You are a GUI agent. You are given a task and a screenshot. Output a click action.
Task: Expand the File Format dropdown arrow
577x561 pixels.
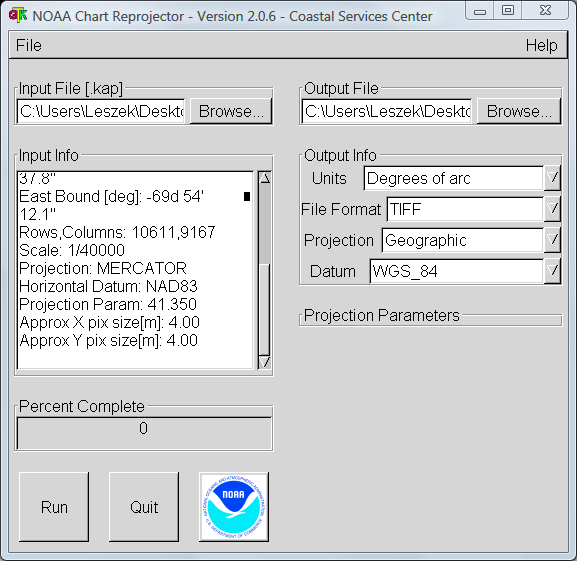(x=552, y=209)
